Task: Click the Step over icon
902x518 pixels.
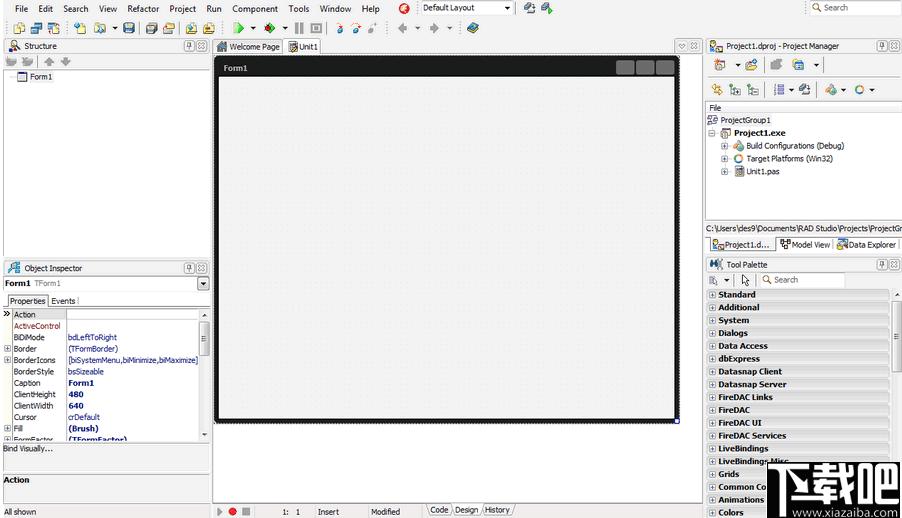Action: (356, 28)
